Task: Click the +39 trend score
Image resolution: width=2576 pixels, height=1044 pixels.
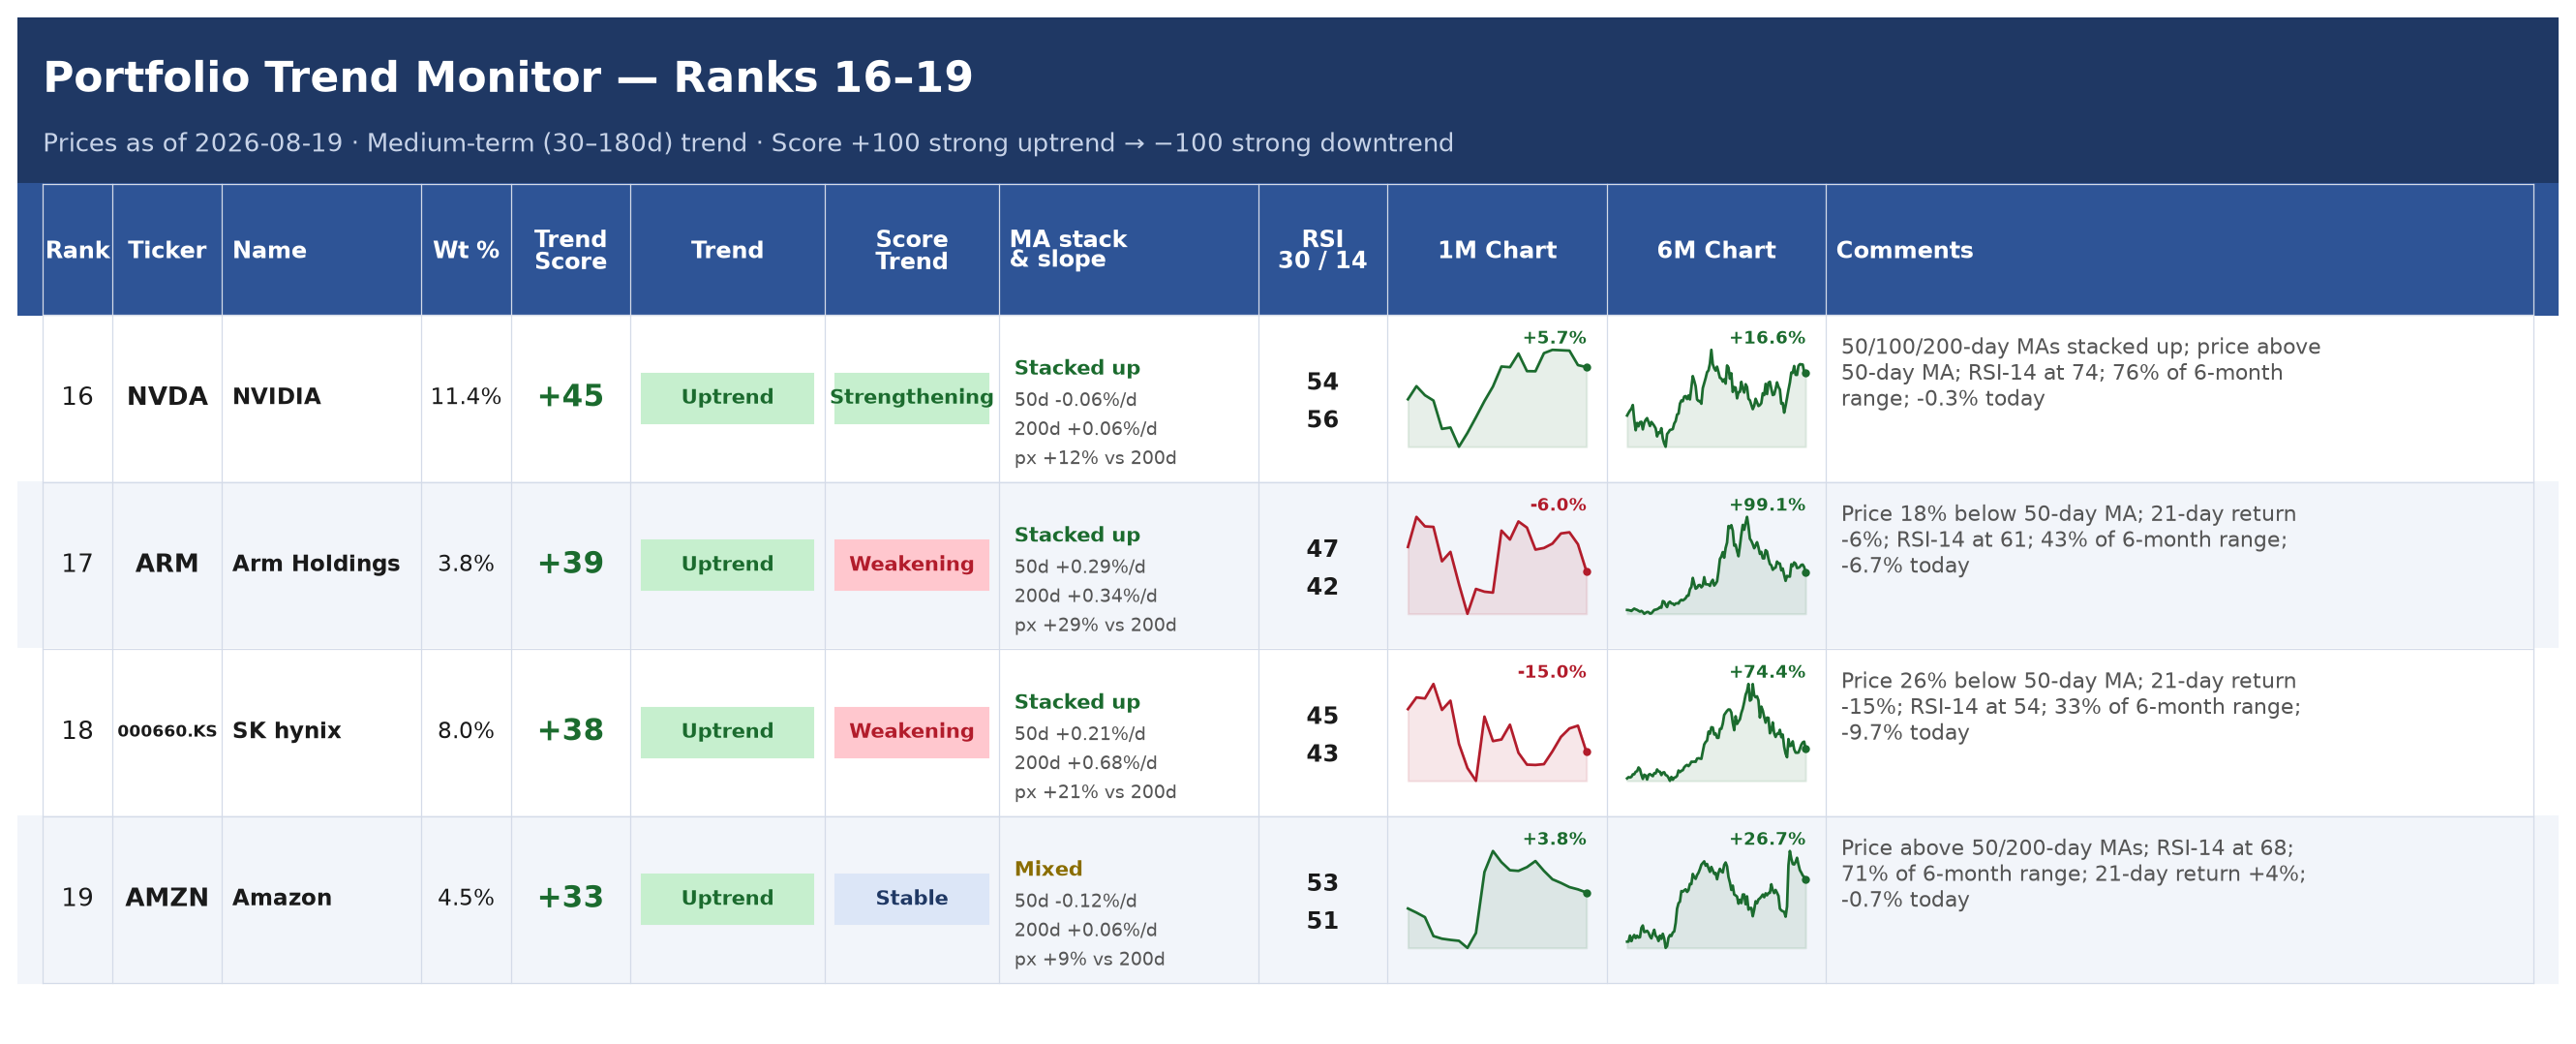Action: click(570, 564)
